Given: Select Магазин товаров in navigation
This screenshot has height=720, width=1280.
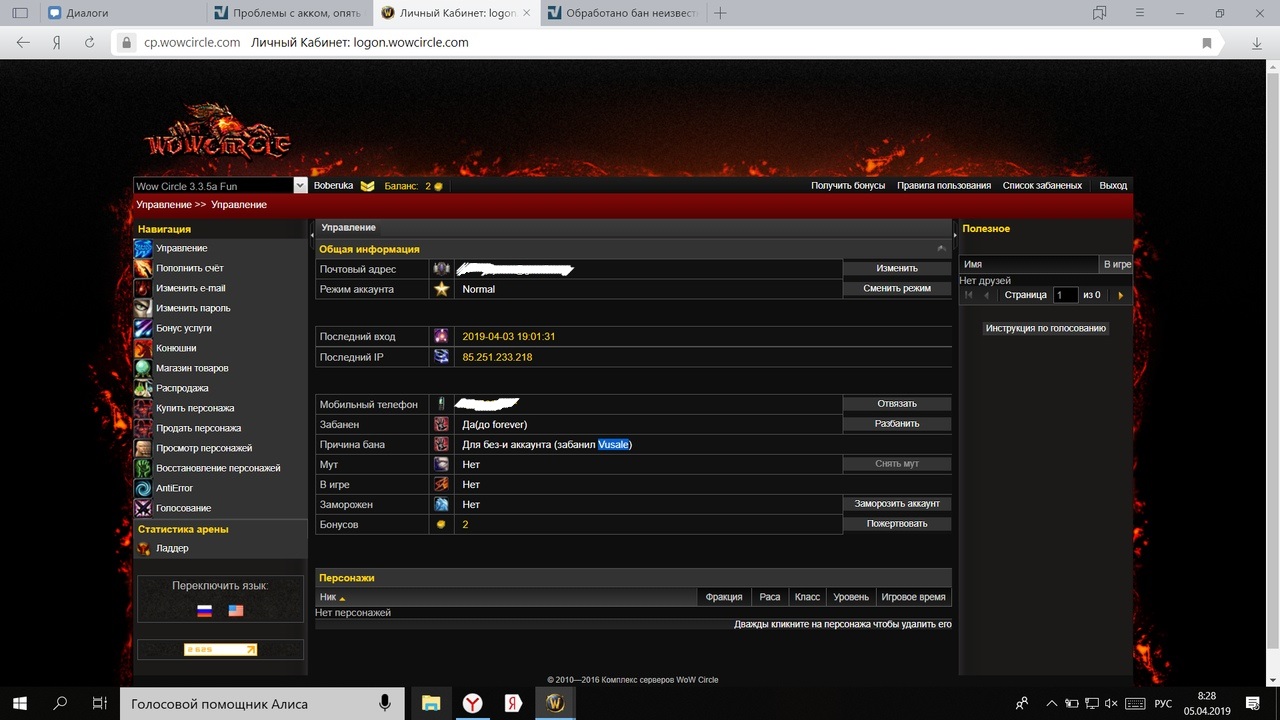Looking at the screenshot, I should pyautogui.click(x=192, y=368).
